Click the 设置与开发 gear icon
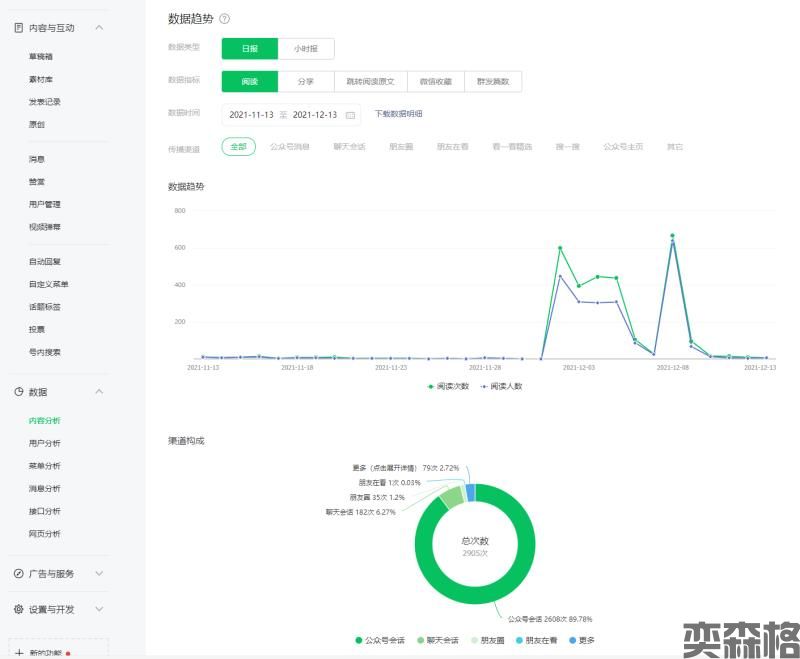This screenshot has width=800, height=659. [18, 609]
